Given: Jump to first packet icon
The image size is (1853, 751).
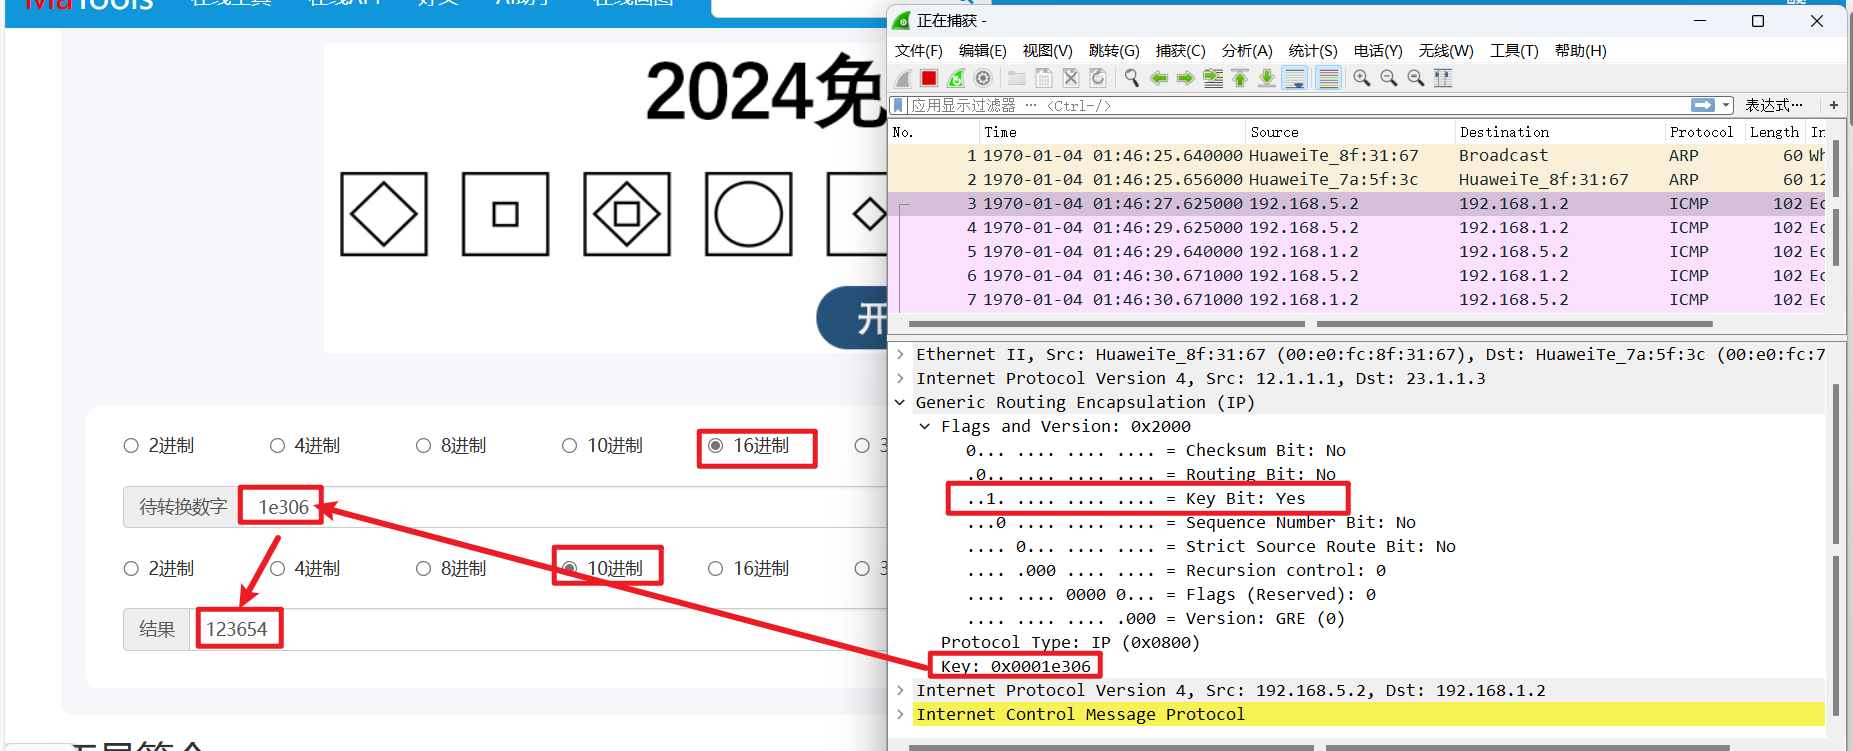Looking at the screenshot, I should (x=1240, y=78).
